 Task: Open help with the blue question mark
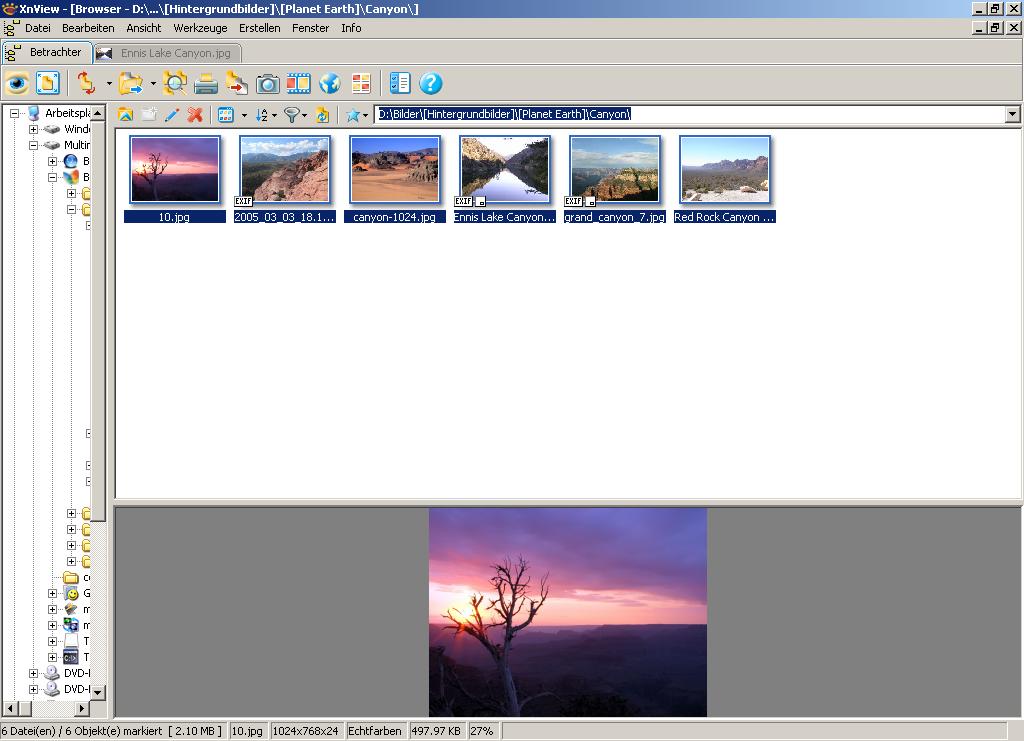(x=430, y=83)
